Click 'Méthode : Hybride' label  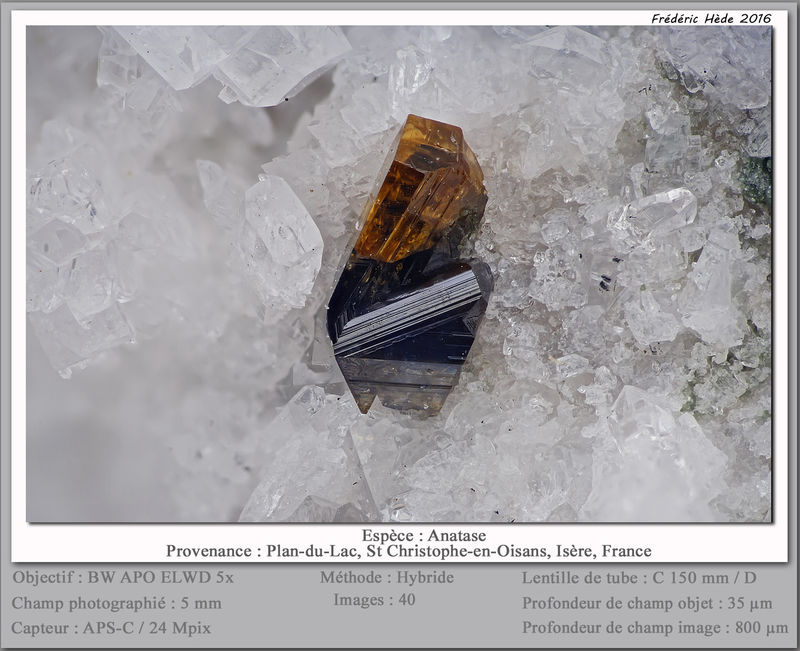[387, 578]
